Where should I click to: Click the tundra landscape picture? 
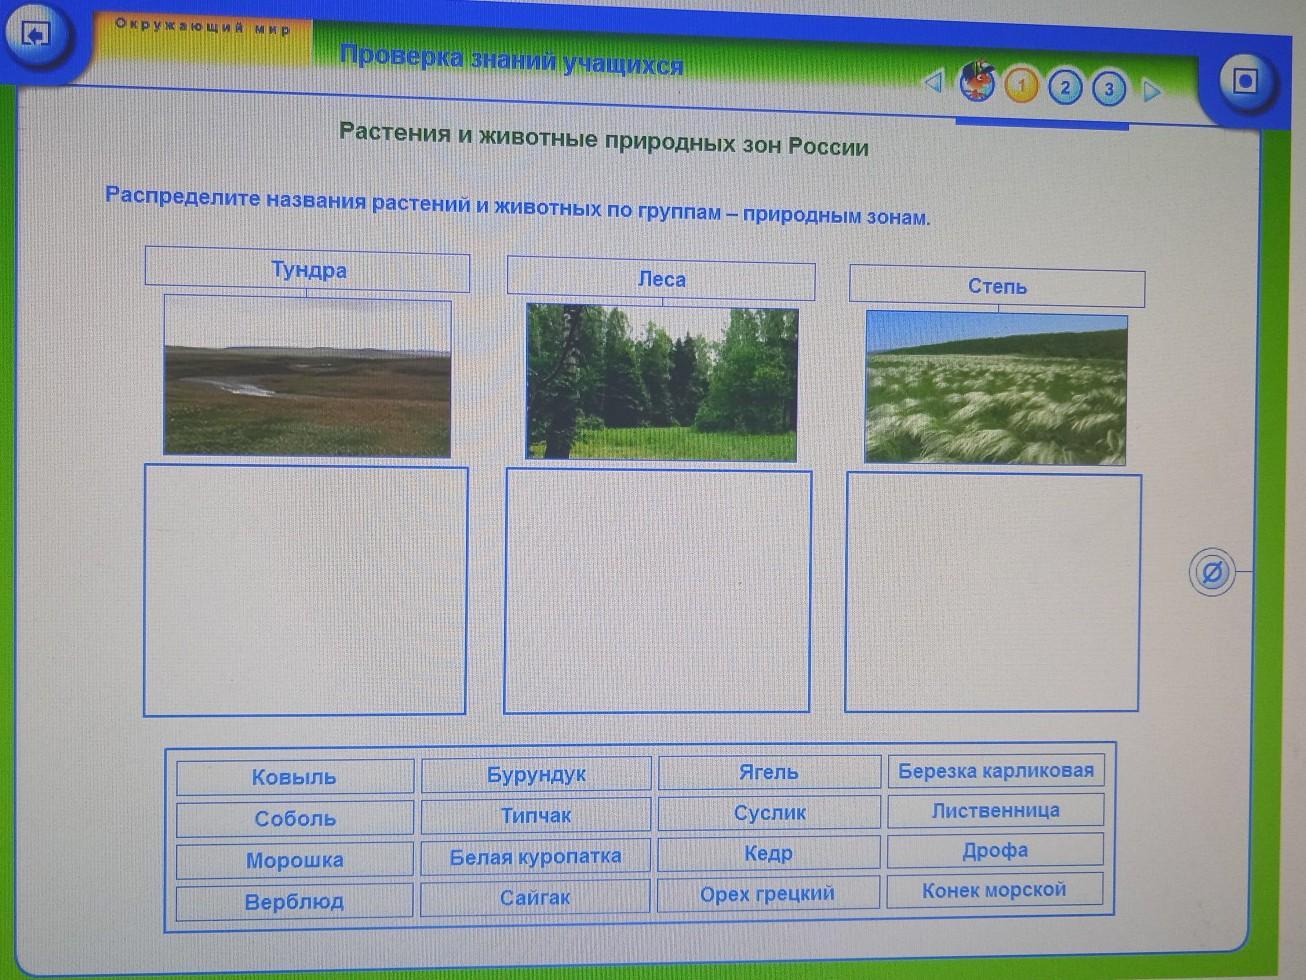click(307, 376)
